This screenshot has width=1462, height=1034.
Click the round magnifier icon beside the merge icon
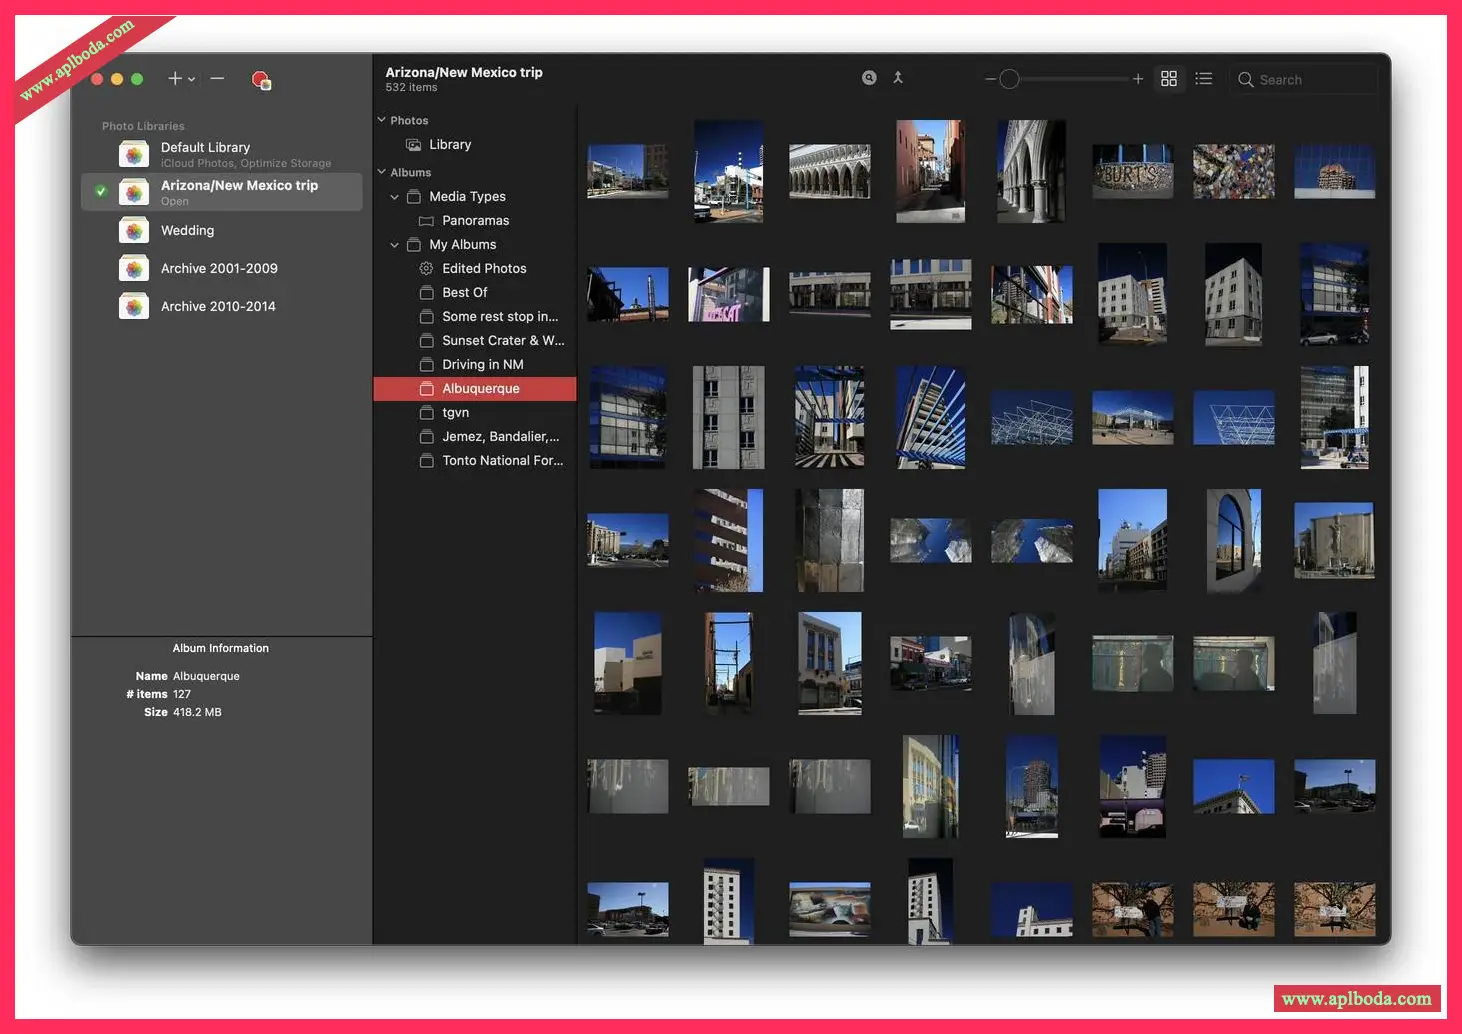pyautogui.click(x=869, y=78)
